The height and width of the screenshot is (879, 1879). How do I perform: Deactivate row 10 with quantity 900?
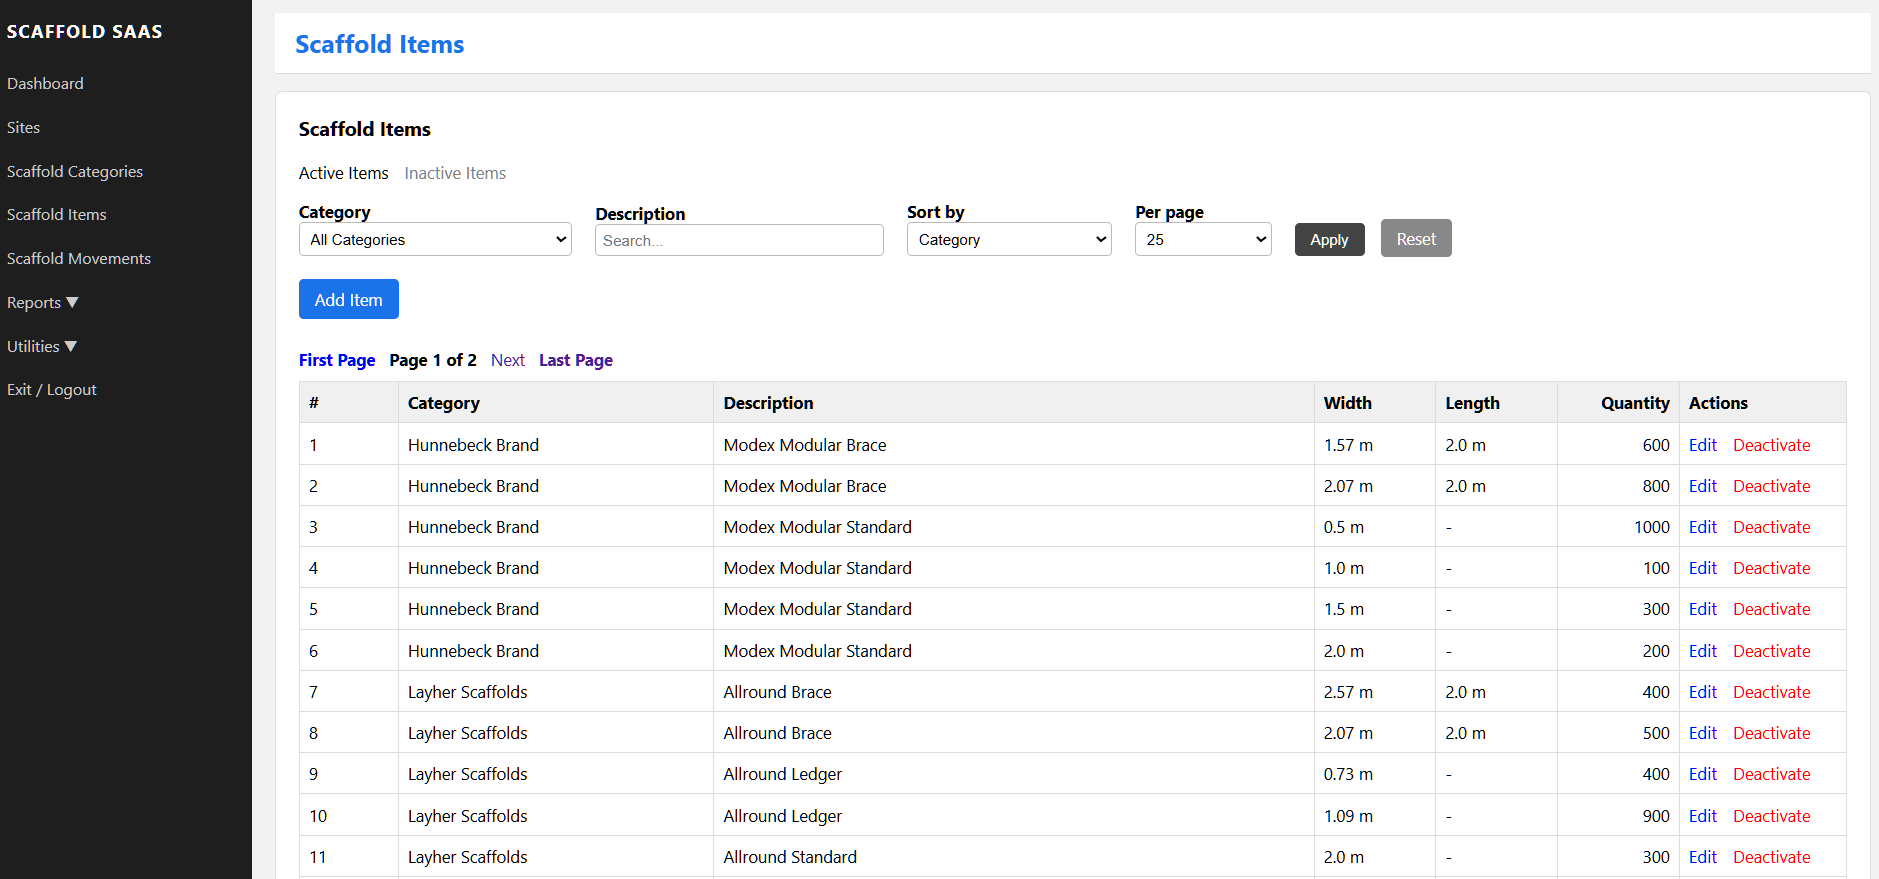click(1771, 817)
